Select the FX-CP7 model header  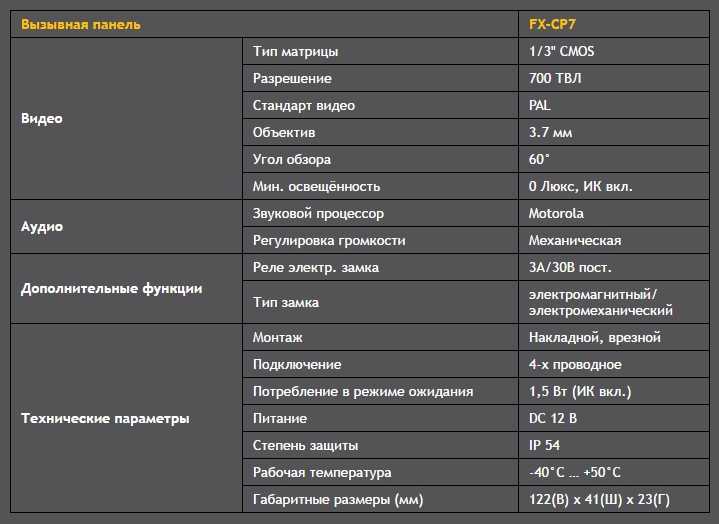(x=614, y=24)
